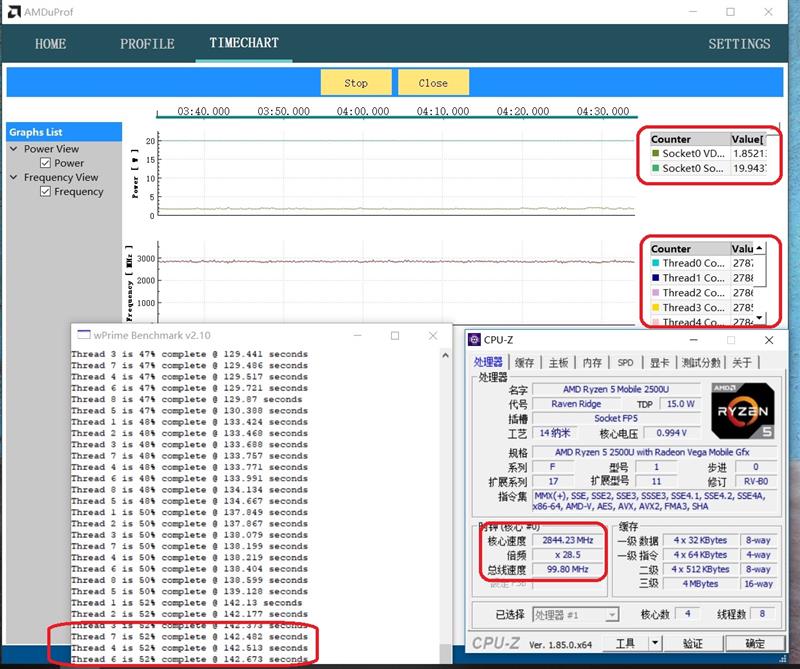800x669 pixels.
Task: Click the Thread0 cyan color swatch
Action: tap(656, 263)
